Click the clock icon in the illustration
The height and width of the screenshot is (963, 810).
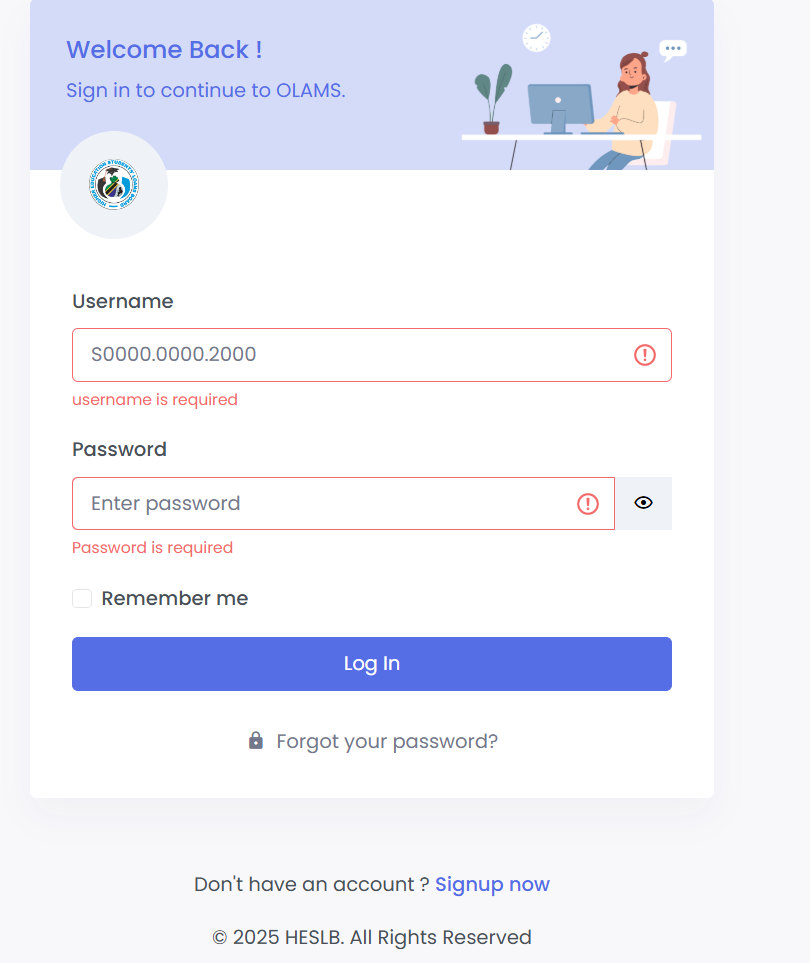click(537, 38)
